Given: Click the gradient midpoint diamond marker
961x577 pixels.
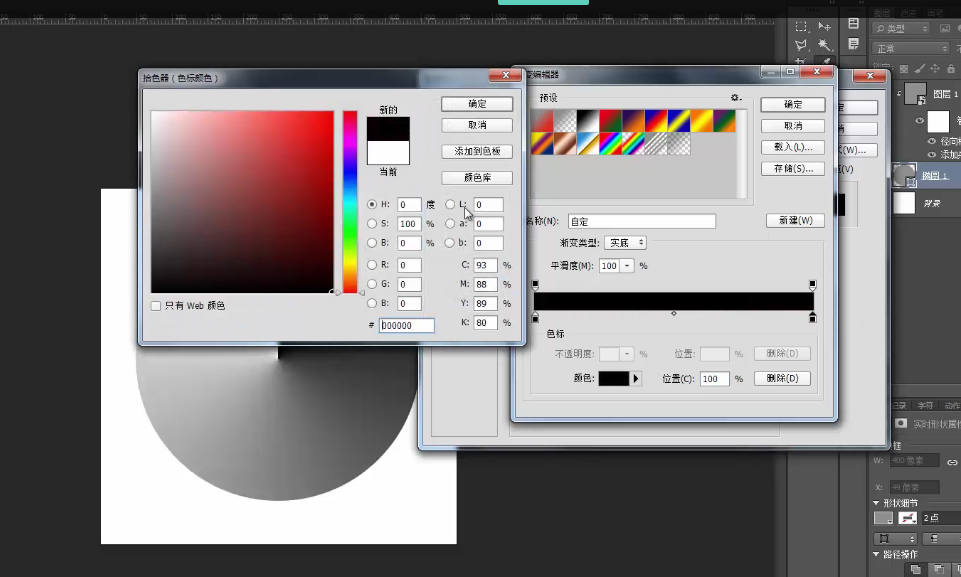Looking at the screenshot, I should (x=674, y=313).
